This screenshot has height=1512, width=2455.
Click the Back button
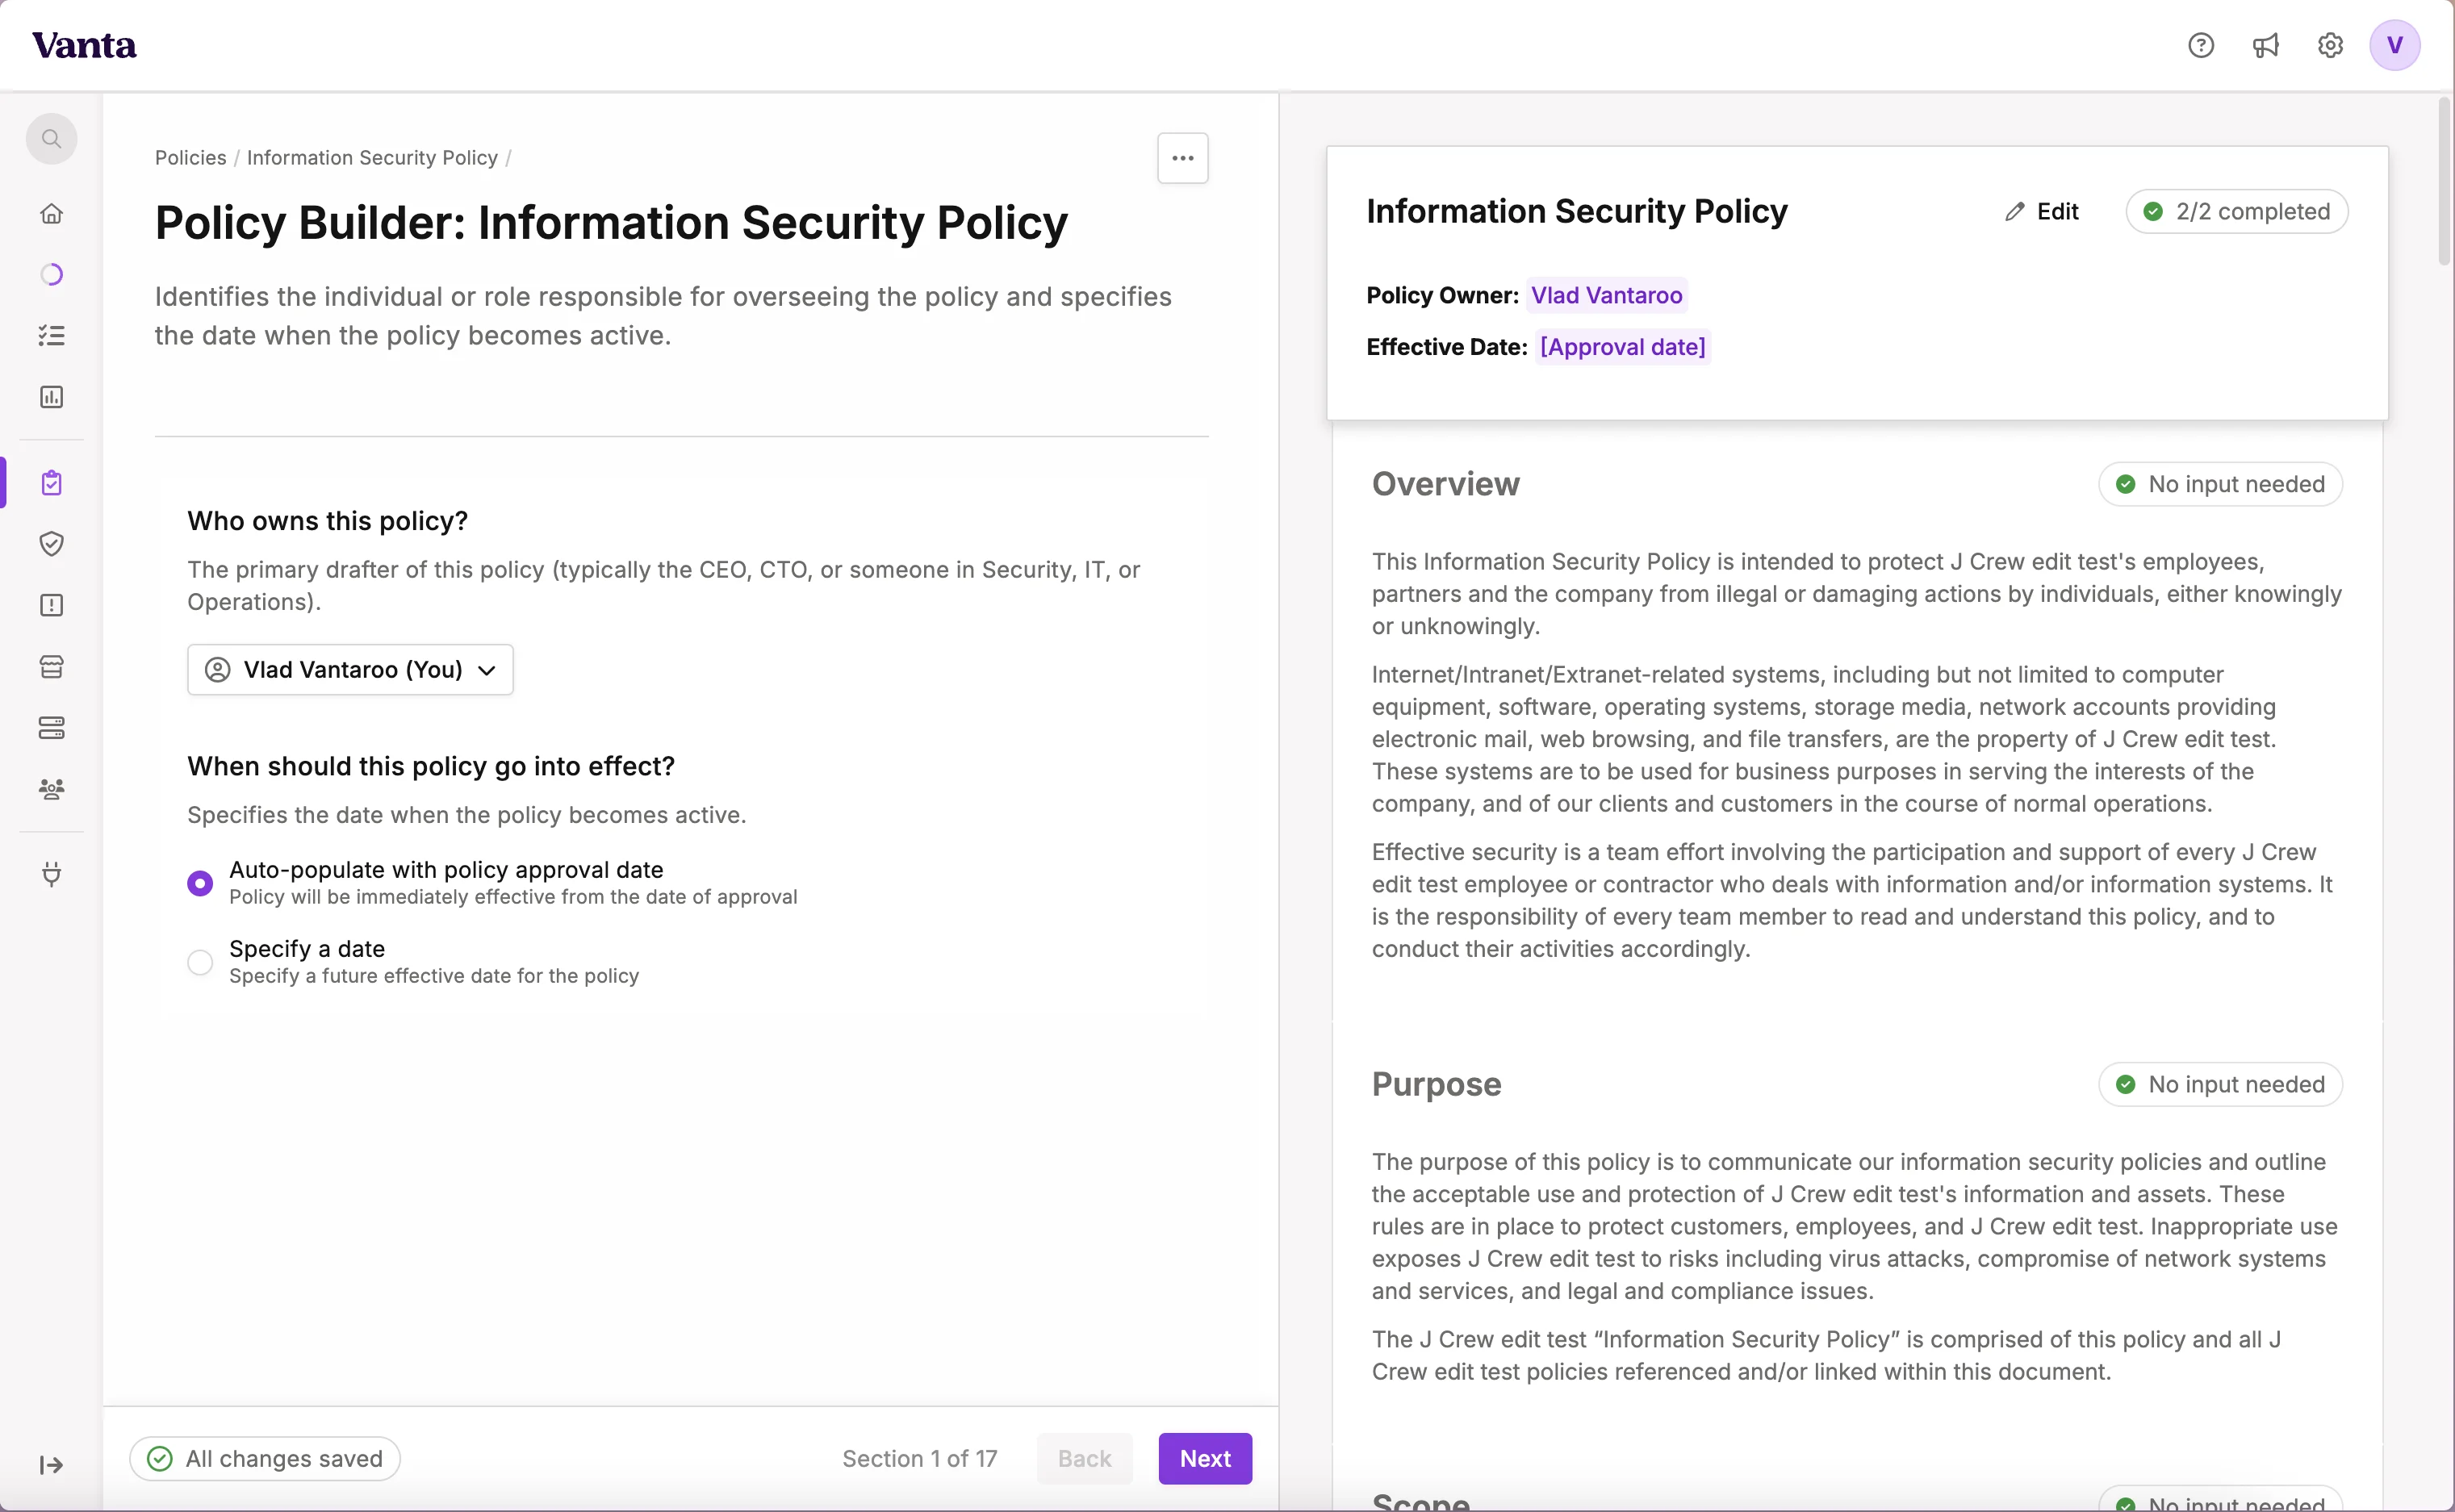point(1084,1459)
